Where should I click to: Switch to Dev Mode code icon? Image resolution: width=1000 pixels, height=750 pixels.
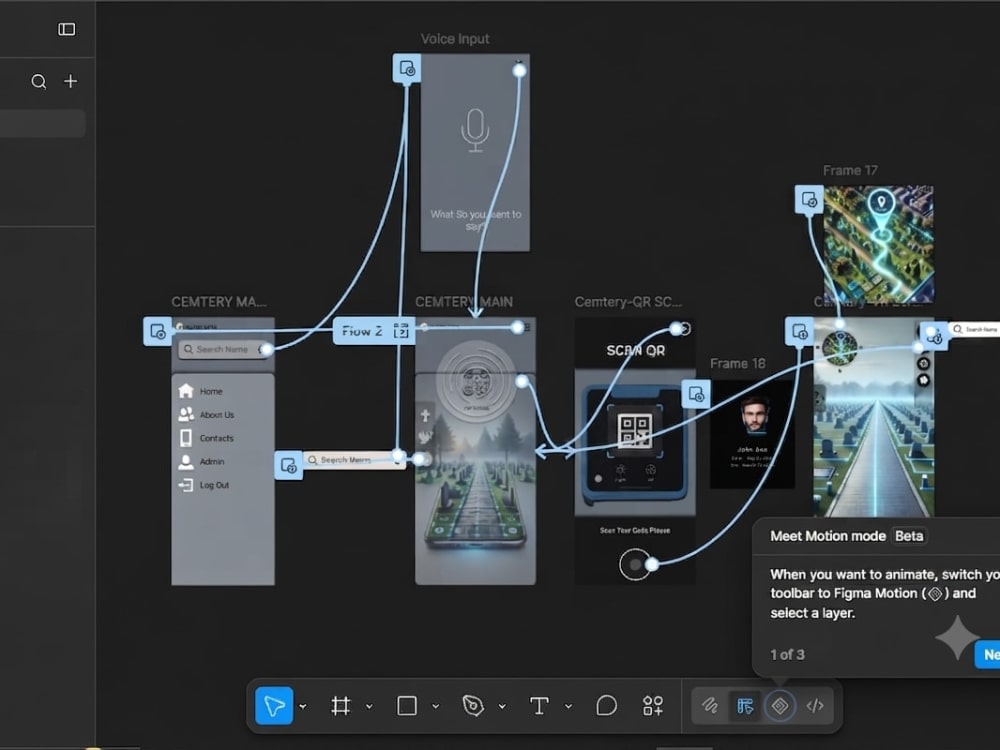pyautogui.click(x=815, y=705)
